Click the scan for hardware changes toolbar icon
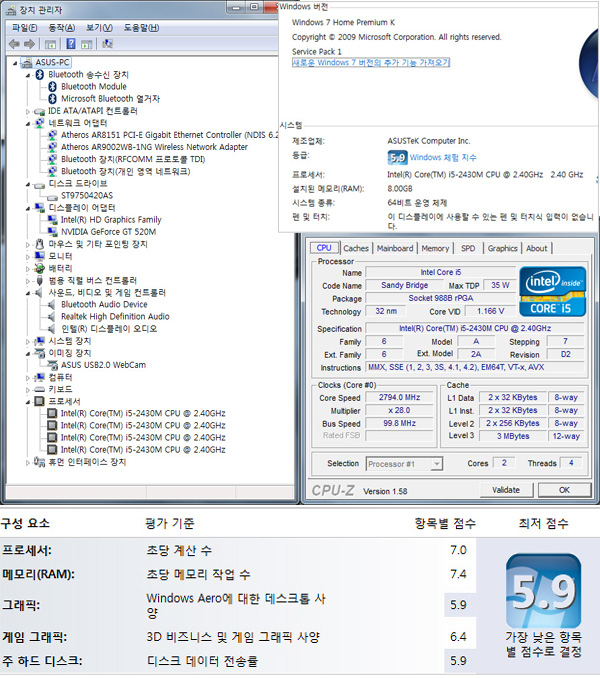The width and height of the screenshot is (600, 678). (x=107, y=44)
